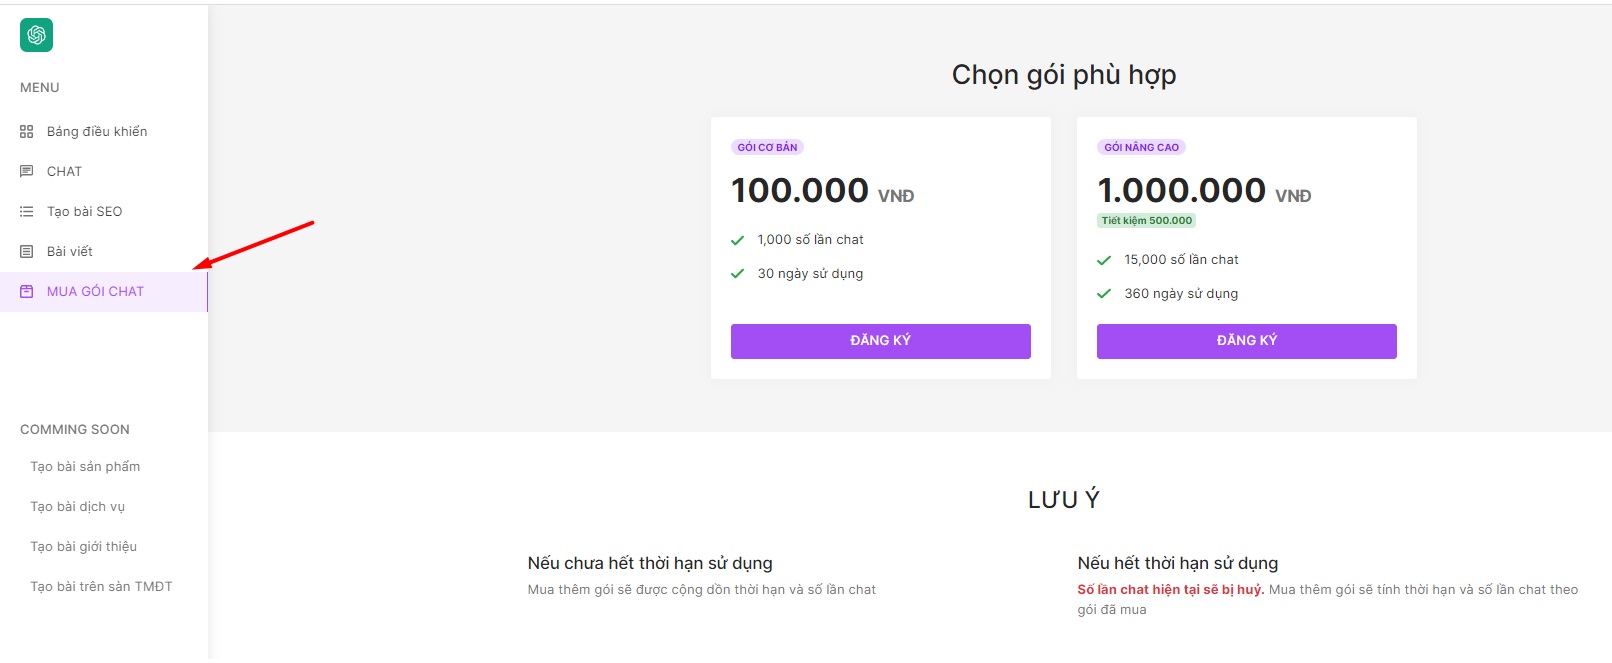Click the Bảng điều khiển dashboard grid icon

pyautogui.click(x=27, y=132)
